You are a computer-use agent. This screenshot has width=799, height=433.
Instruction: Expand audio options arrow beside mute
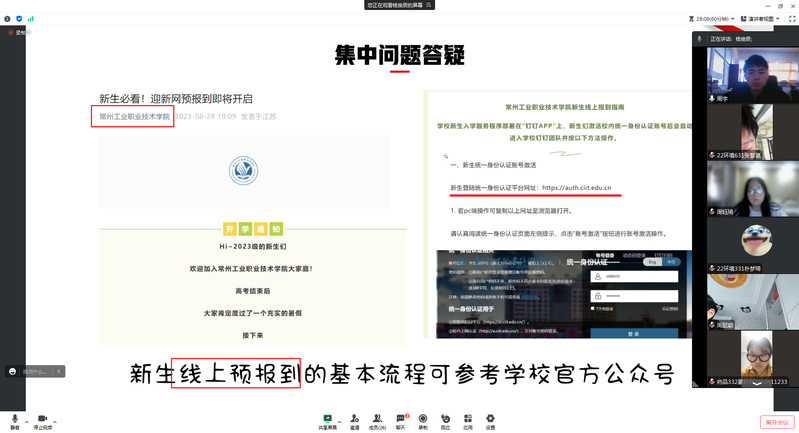coord(27,418)
